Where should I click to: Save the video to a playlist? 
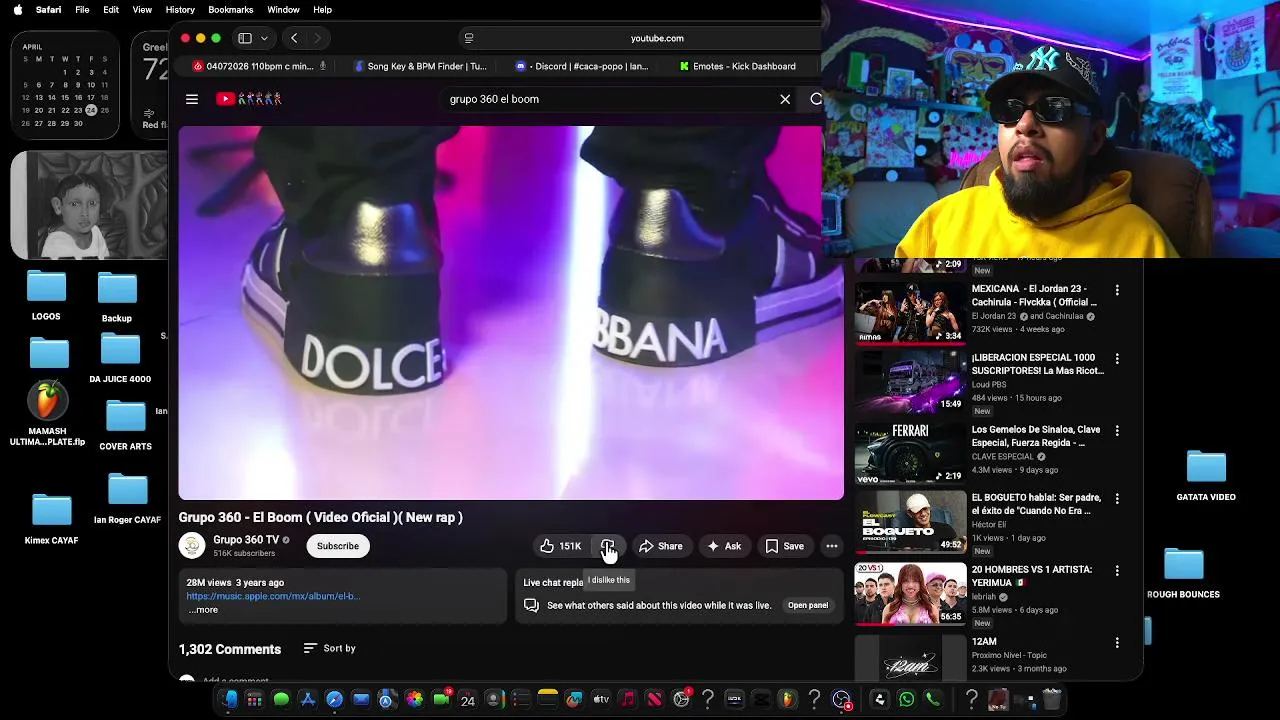click(785, 546)
